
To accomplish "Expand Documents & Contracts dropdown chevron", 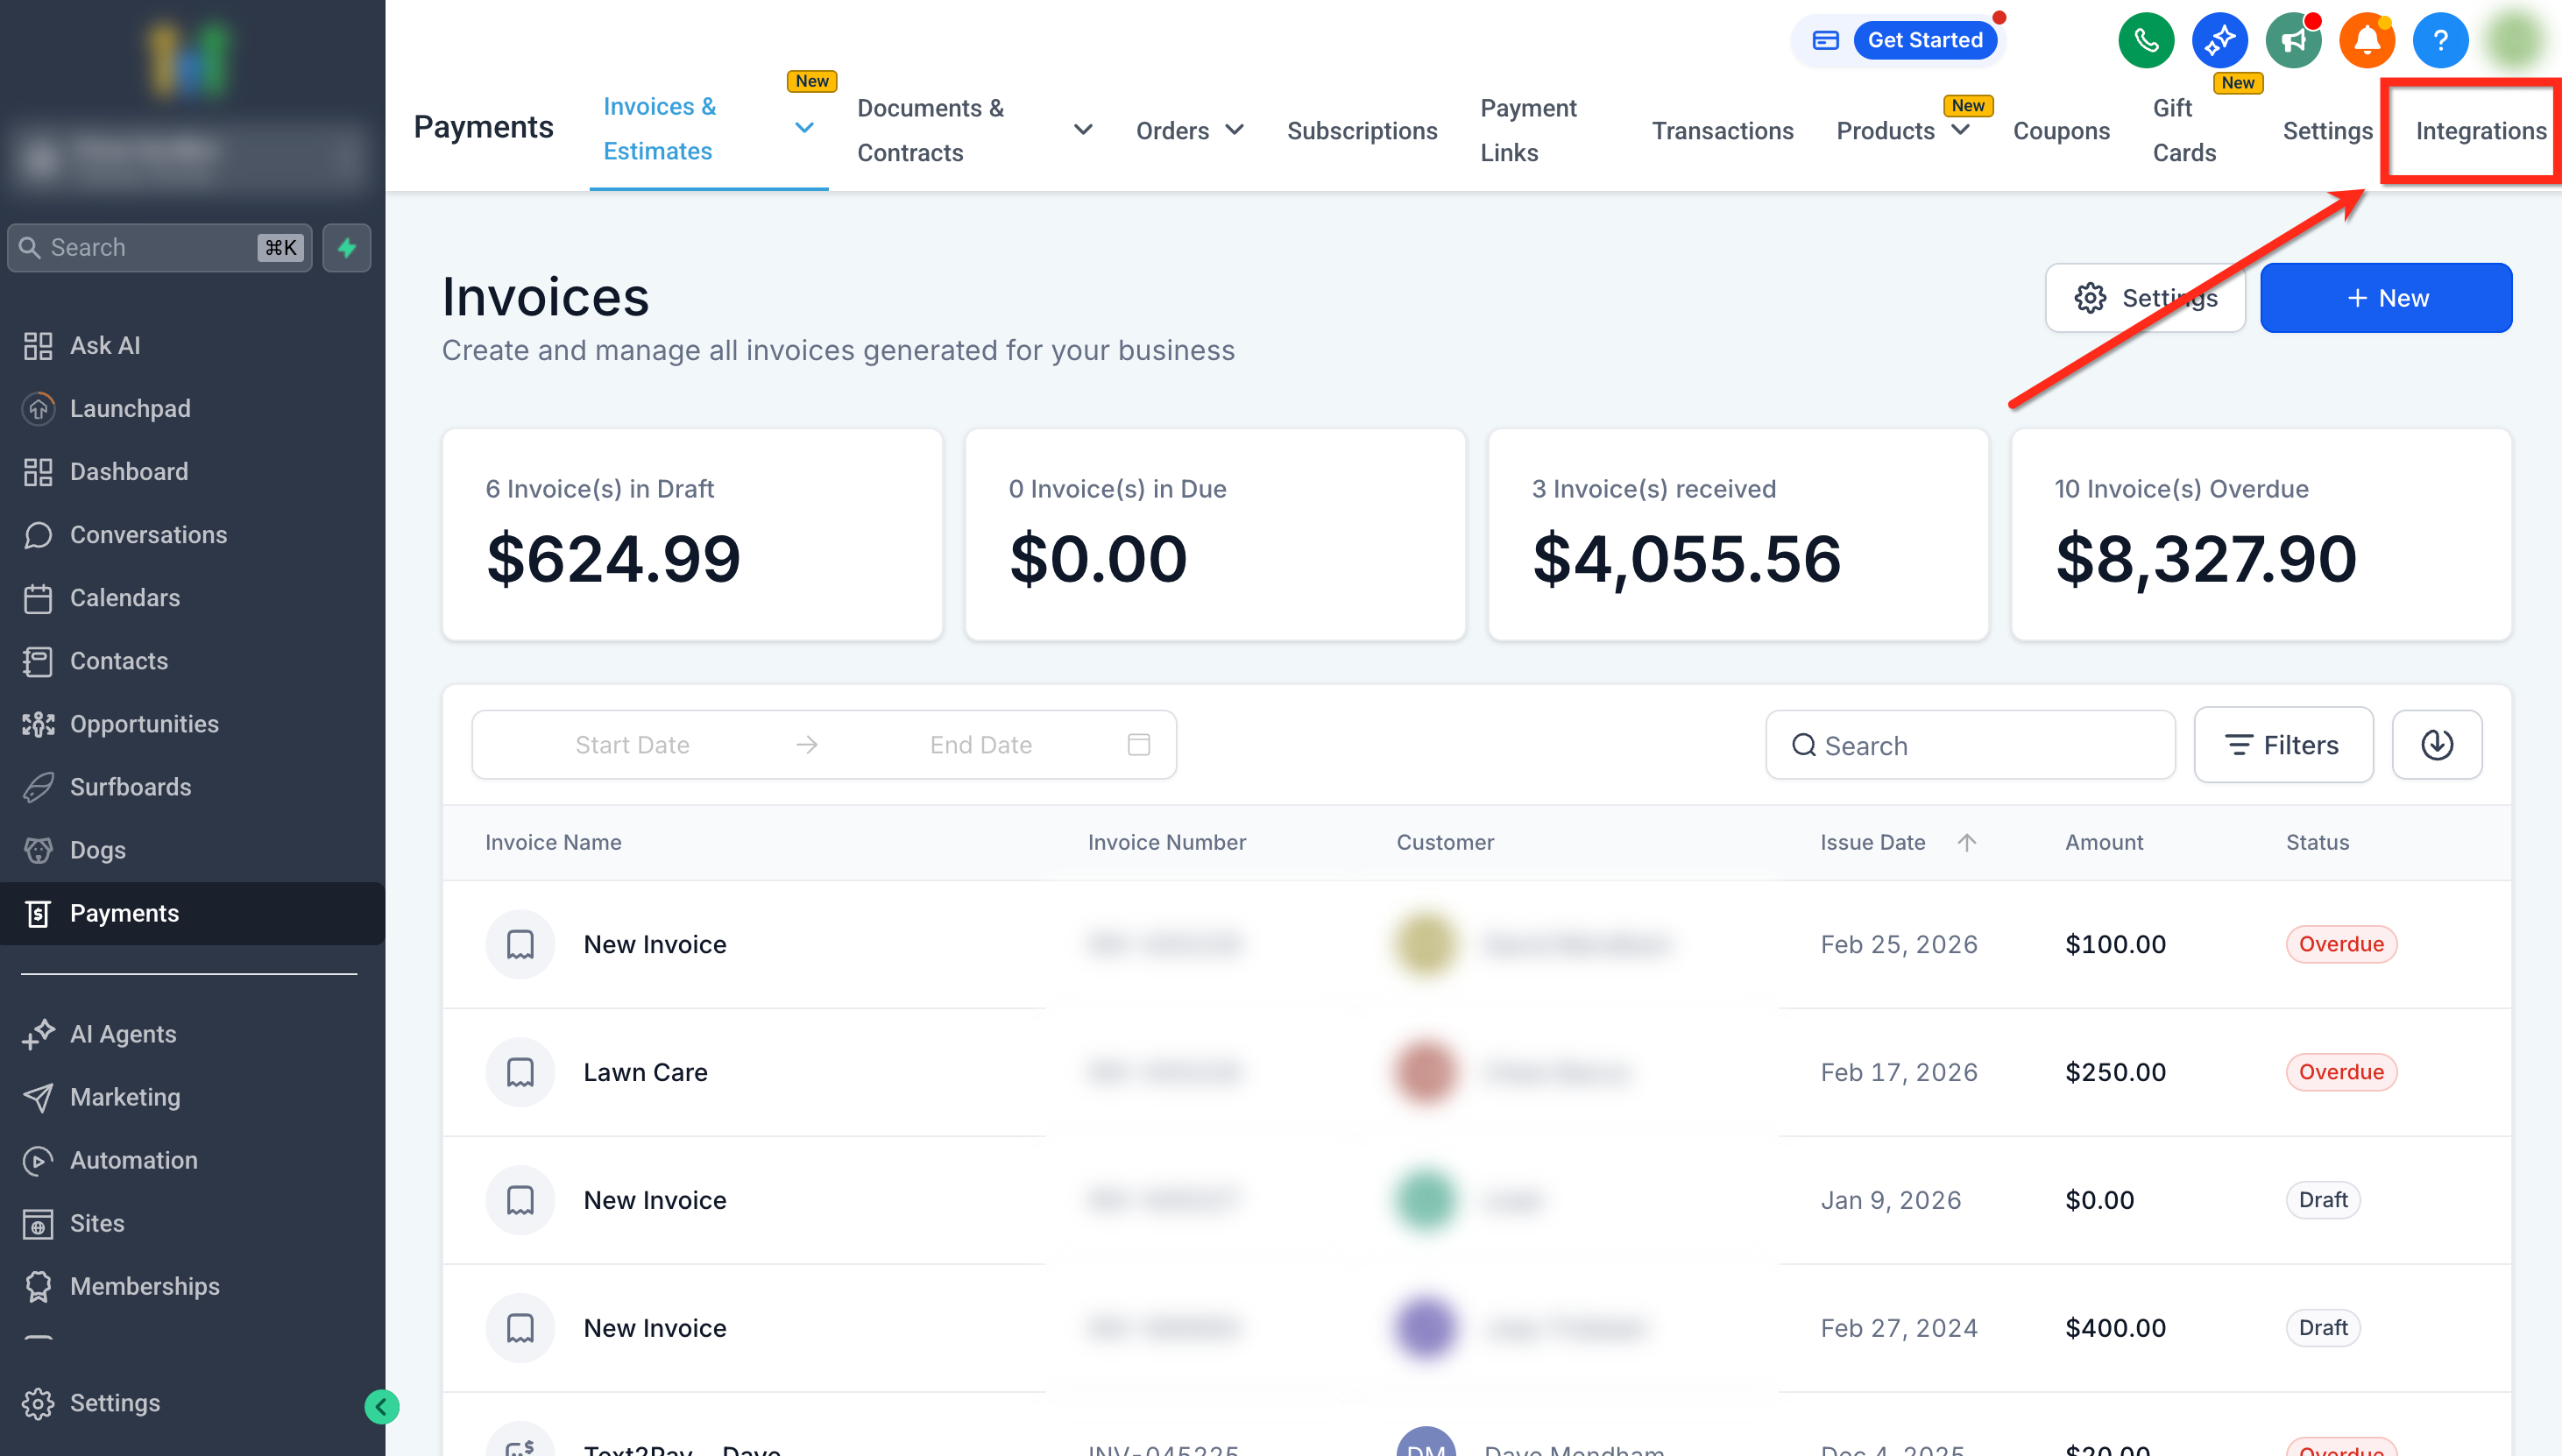I will click(x=1082, y=130).
